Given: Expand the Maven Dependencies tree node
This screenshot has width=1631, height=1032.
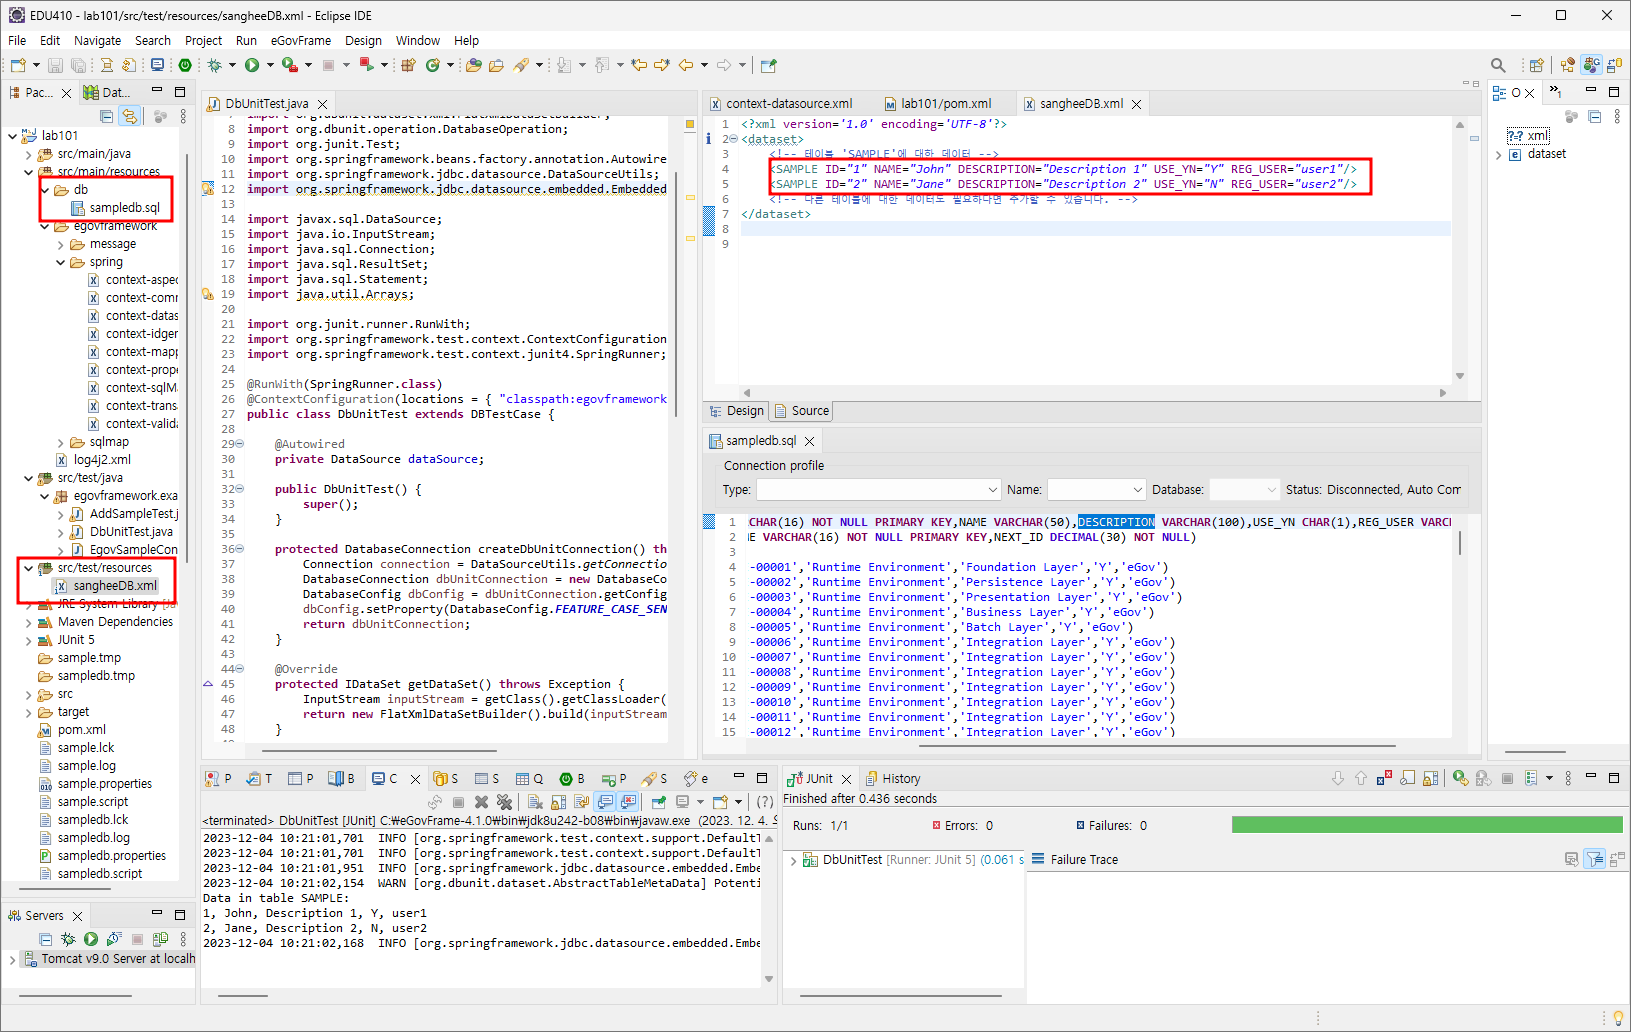Looking at the screenshot, I should pos(28,622).
